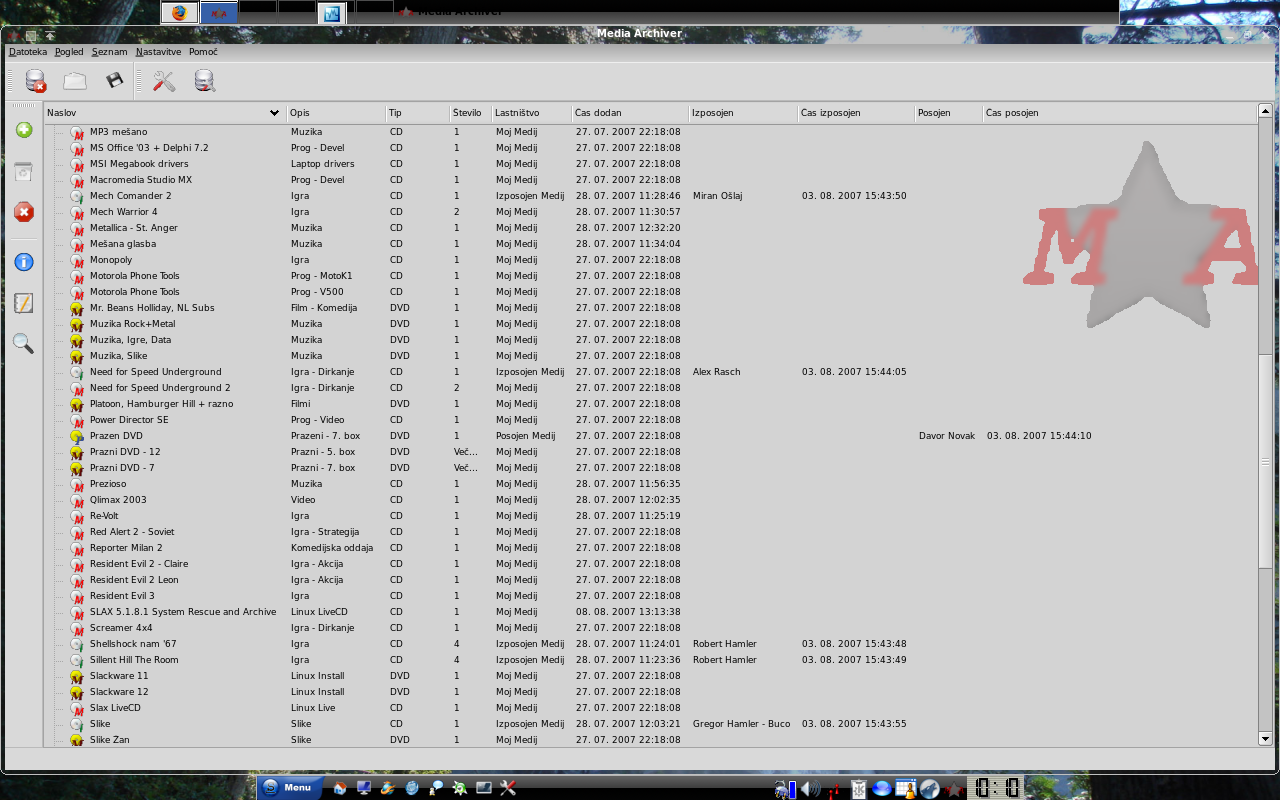Click the red tools icon in bottom taskbar
The width and height of the screenshot is (1280, 800).
508,788
